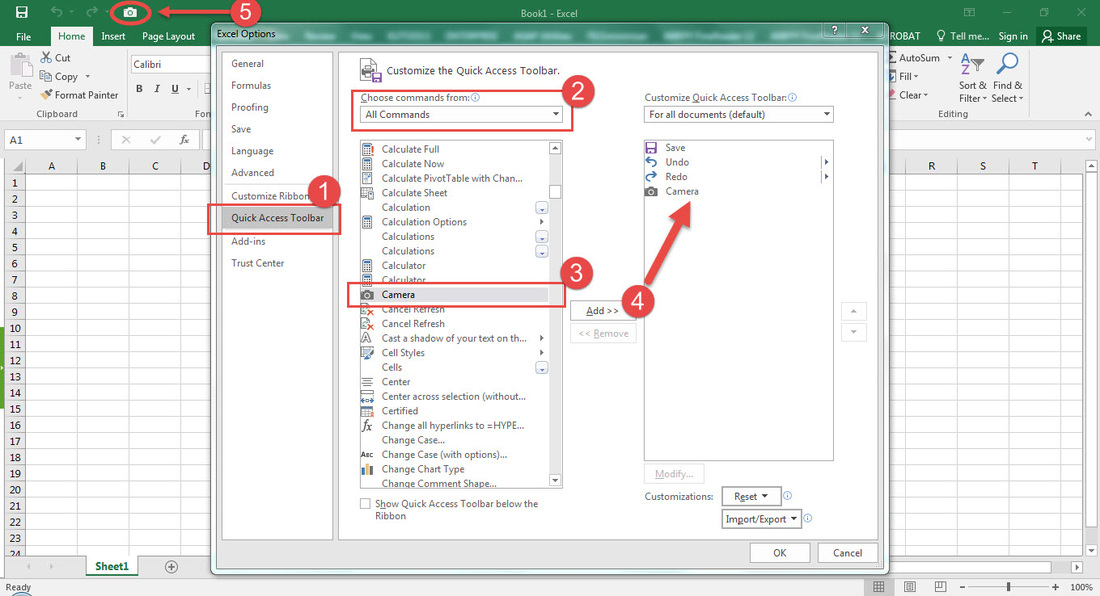
Task: Click the Format Painter brush
Action: pos(46,95)
